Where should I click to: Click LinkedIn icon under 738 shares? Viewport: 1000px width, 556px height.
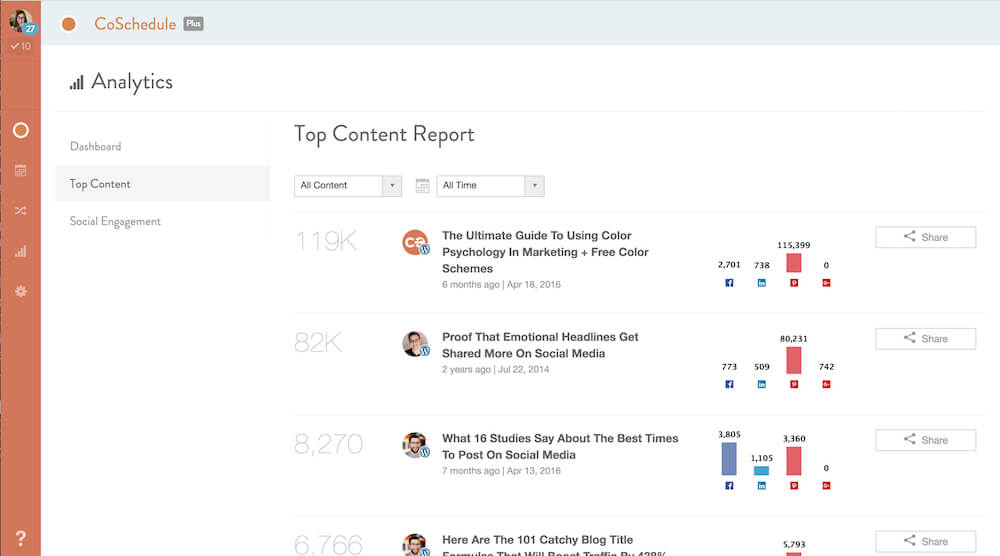[x=761, y=283]
